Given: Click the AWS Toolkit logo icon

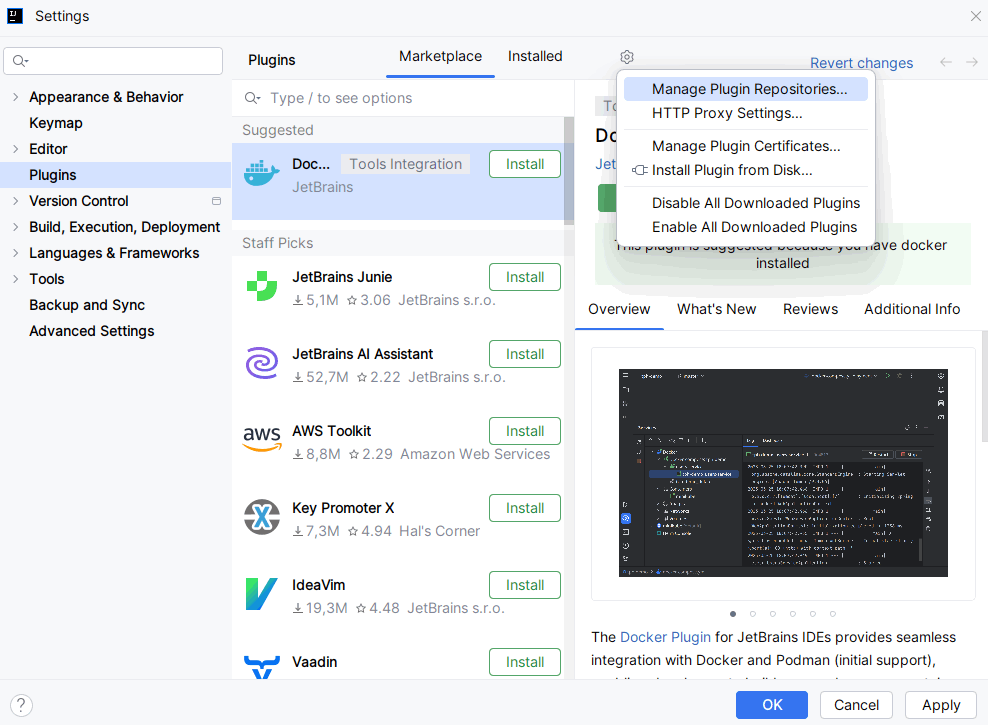Looking at the screenshot, I should (x=262, y=441).
